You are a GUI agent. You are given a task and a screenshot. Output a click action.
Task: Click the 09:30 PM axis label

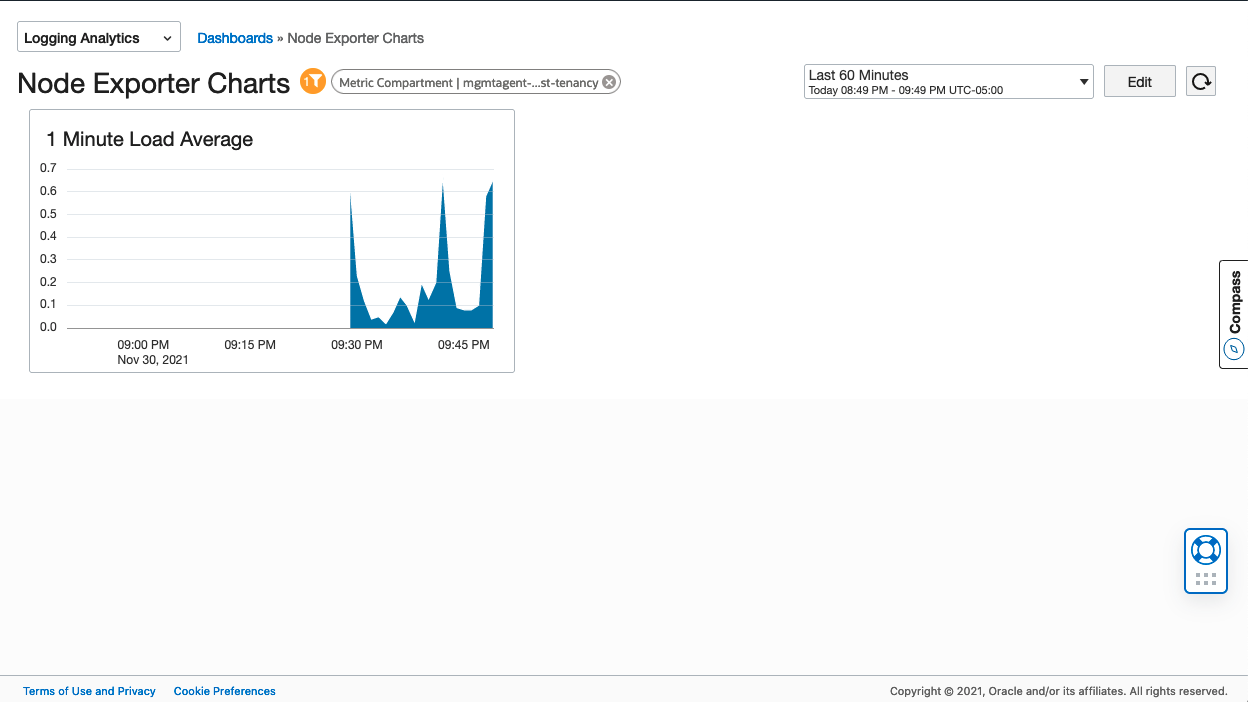tap(357, 344)
